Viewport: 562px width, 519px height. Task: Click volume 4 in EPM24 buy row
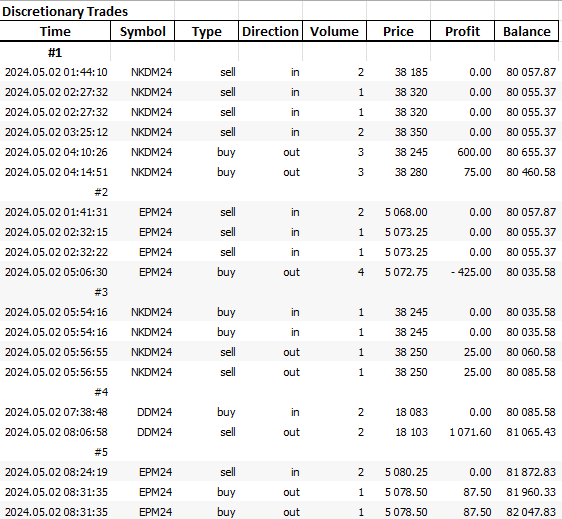click(x=361, y=272)
